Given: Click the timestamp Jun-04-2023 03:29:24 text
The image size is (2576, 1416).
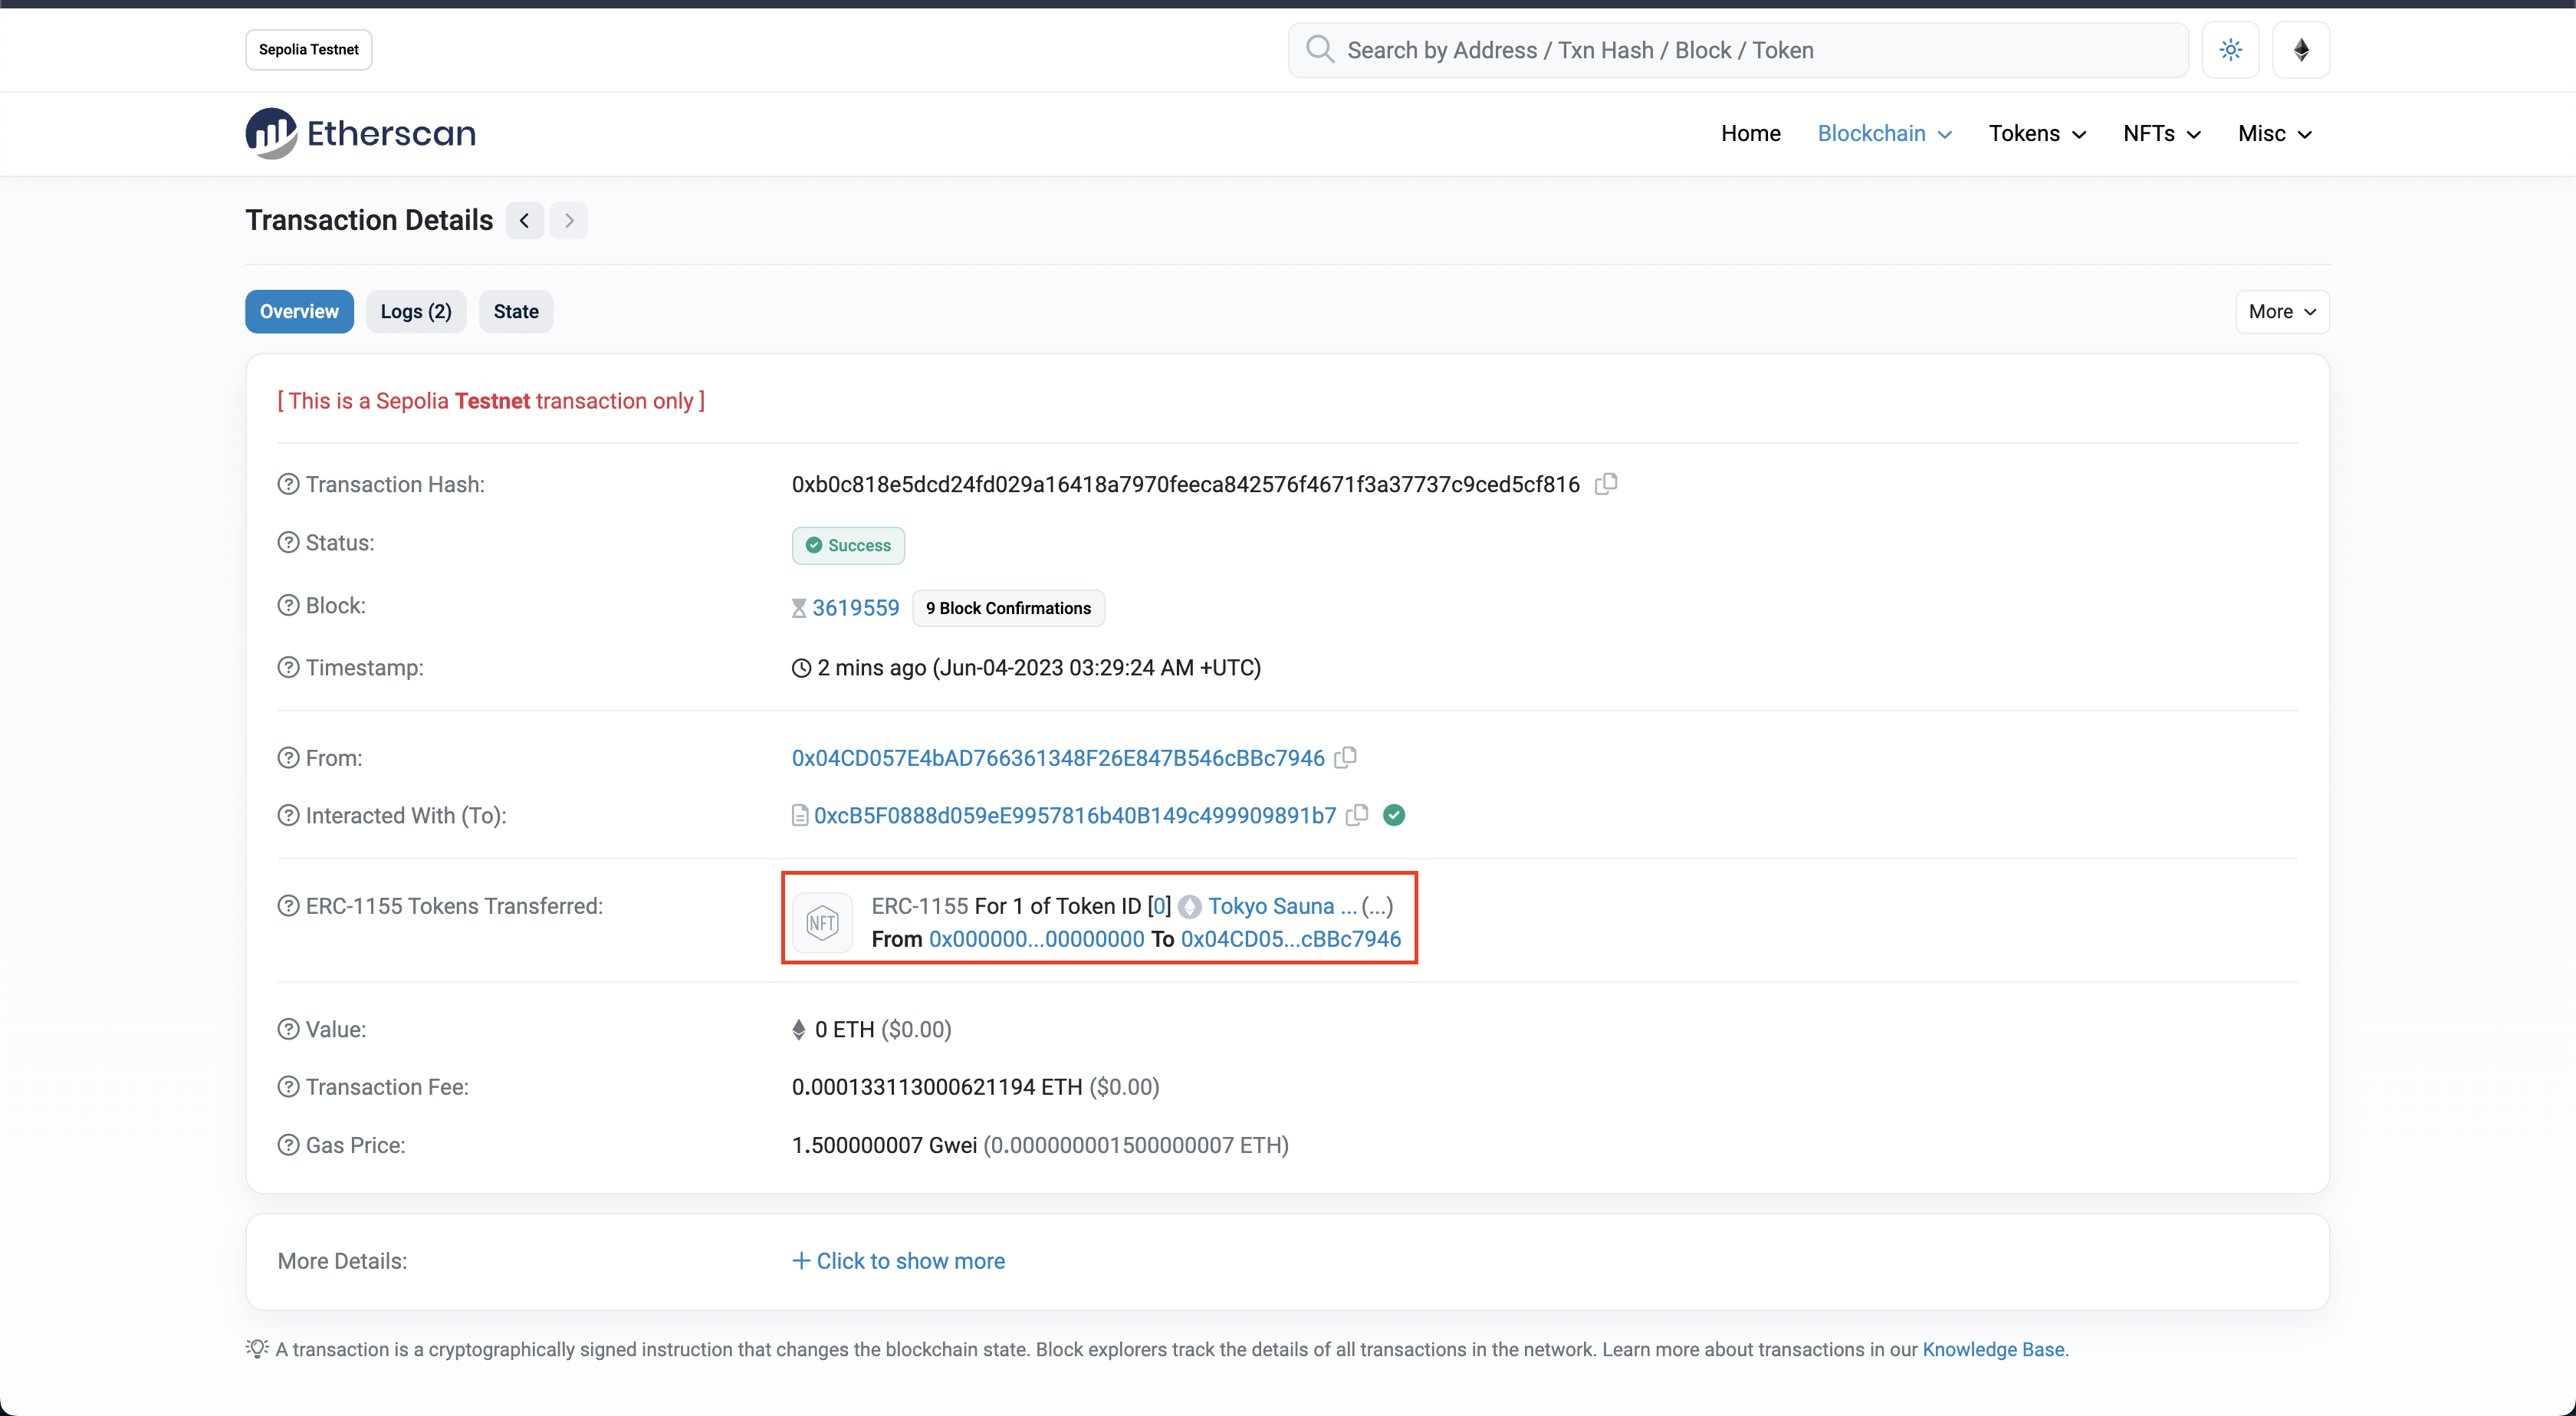Looking at the screenshot, I should (1096, 667).
